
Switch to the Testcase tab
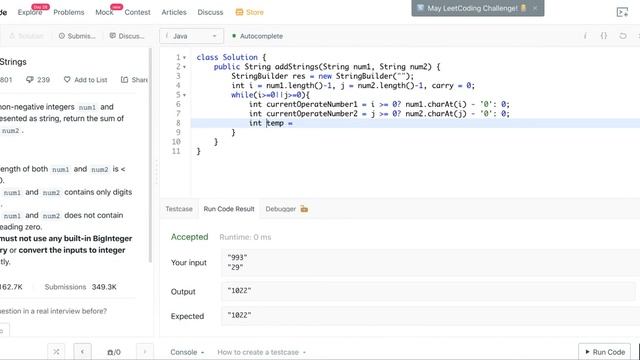tap(179, 209)
